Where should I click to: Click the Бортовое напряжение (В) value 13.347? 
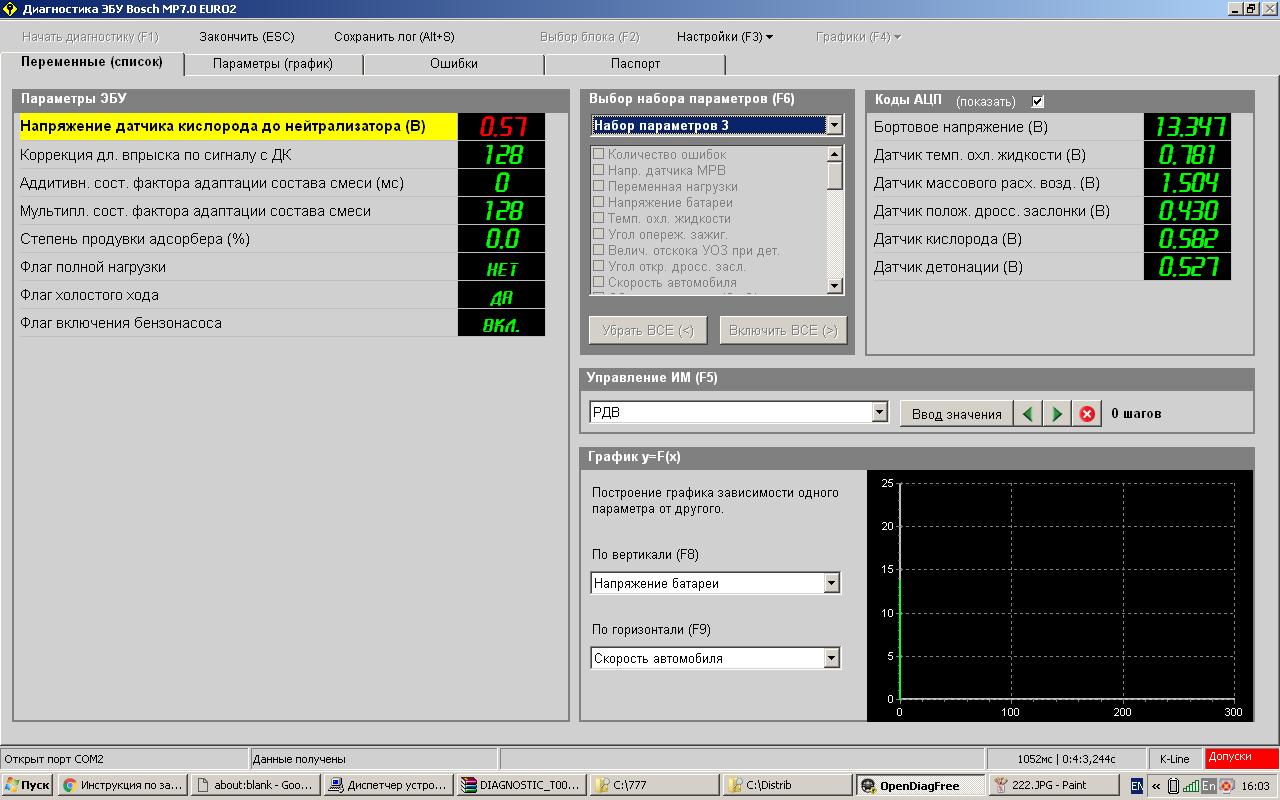click(x=1187, y=127)
